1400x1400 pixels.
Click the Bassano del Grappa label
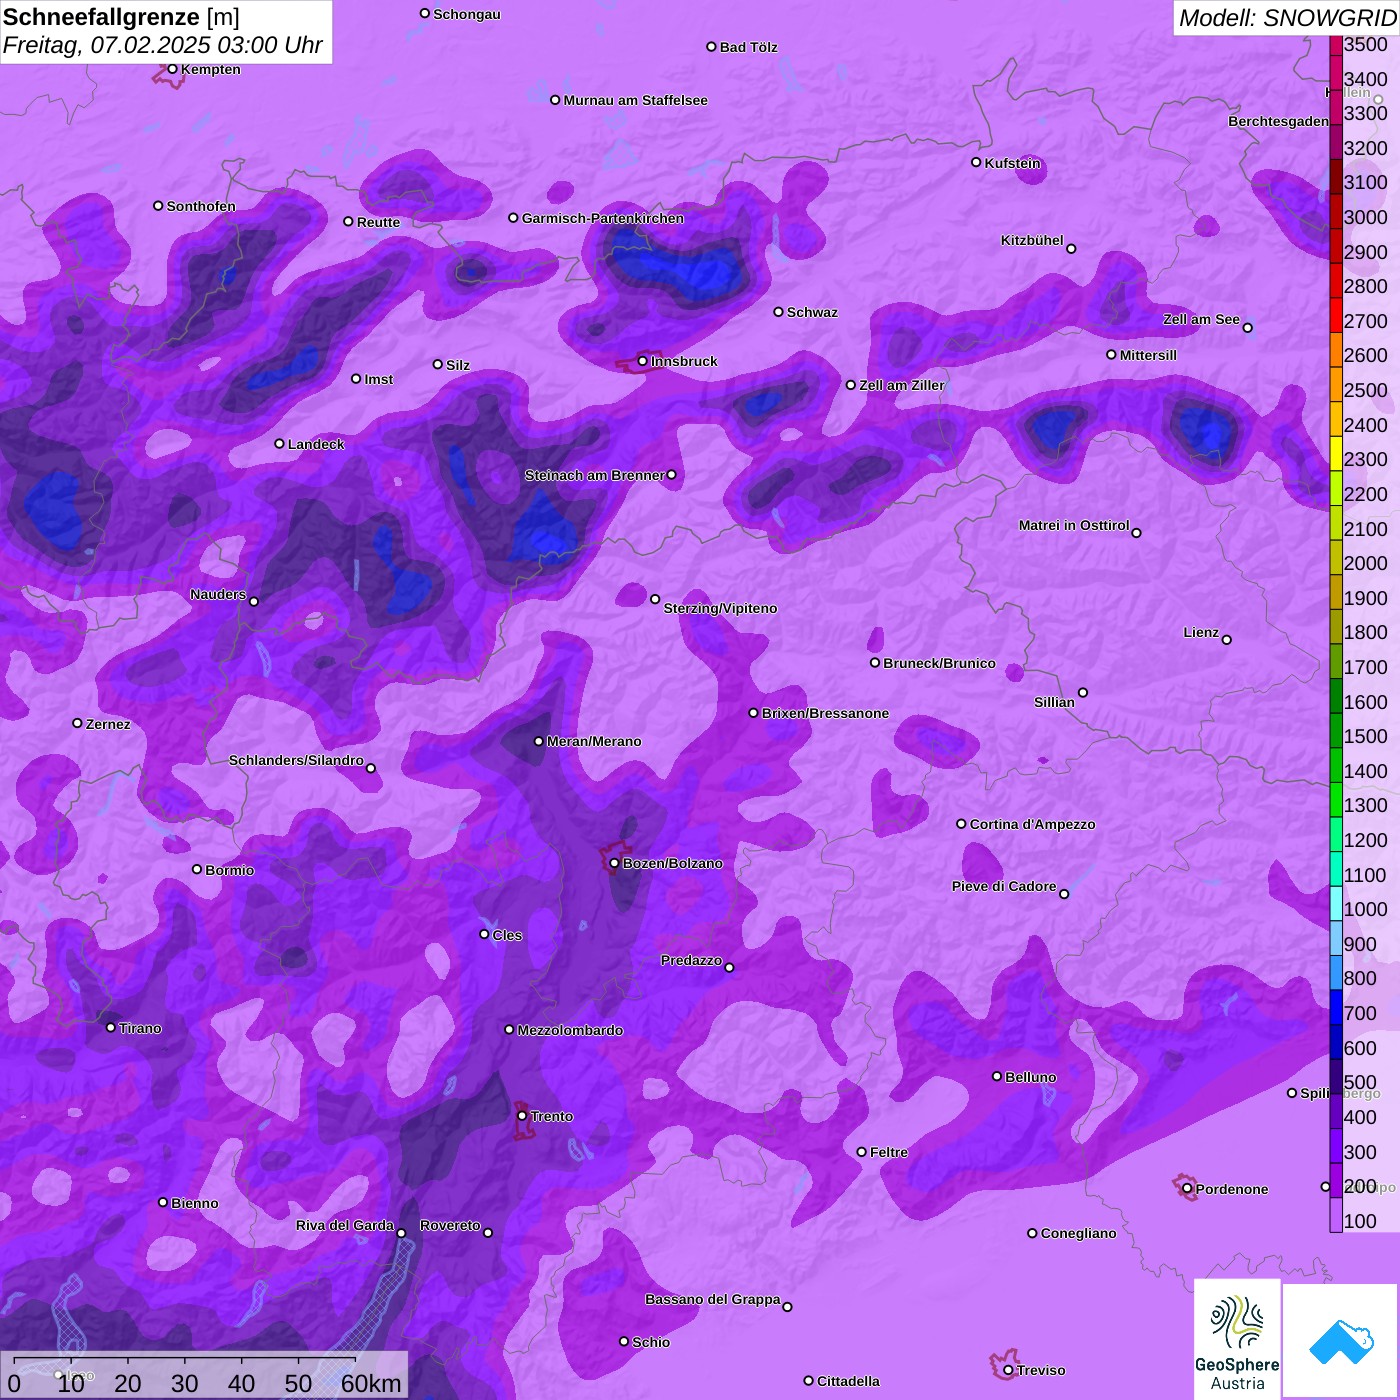(x=713, y=1299)
